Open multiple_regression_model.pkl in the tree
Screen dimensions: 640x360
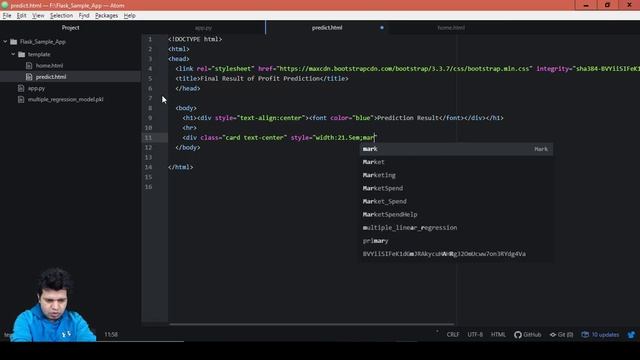[65, 99]
